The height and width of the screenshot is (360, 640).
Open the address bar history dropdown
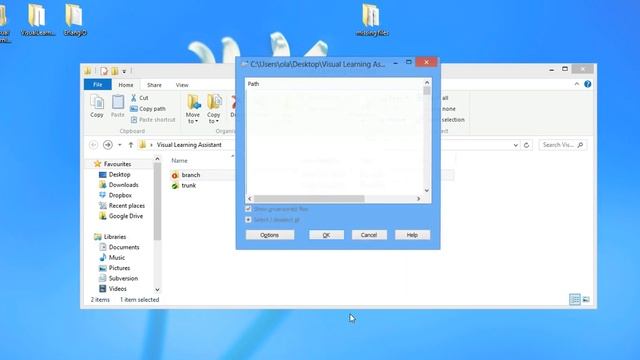click(x=516, y=145)
